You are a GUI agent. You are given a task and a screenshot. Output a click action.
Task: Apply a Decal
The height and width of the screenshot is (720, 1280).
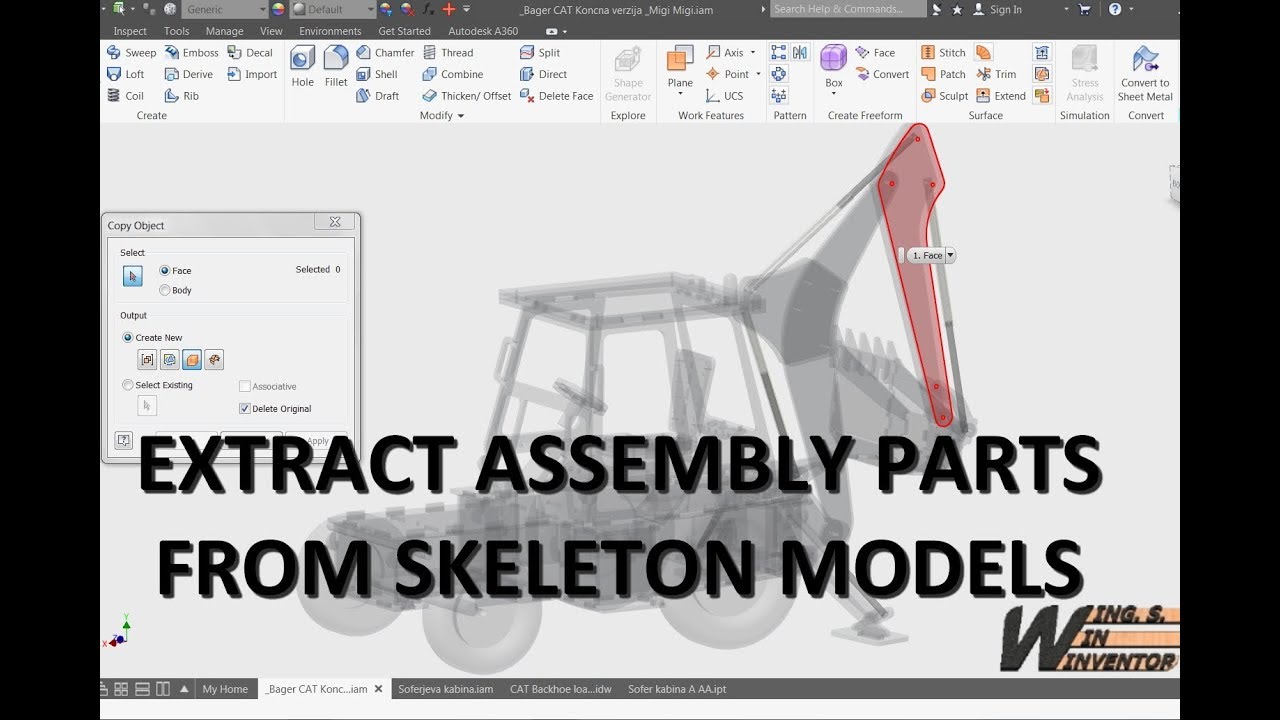250,53
